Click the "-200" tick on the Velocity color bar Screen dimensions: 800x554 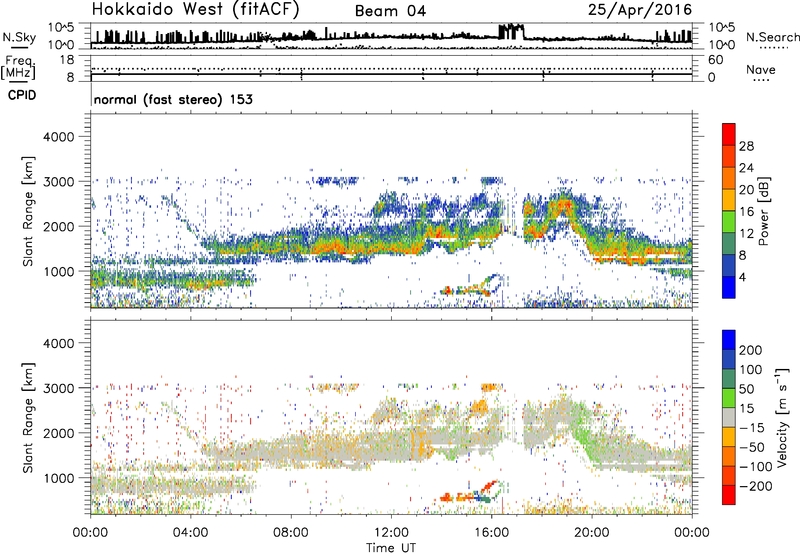[x=756, y=486]
